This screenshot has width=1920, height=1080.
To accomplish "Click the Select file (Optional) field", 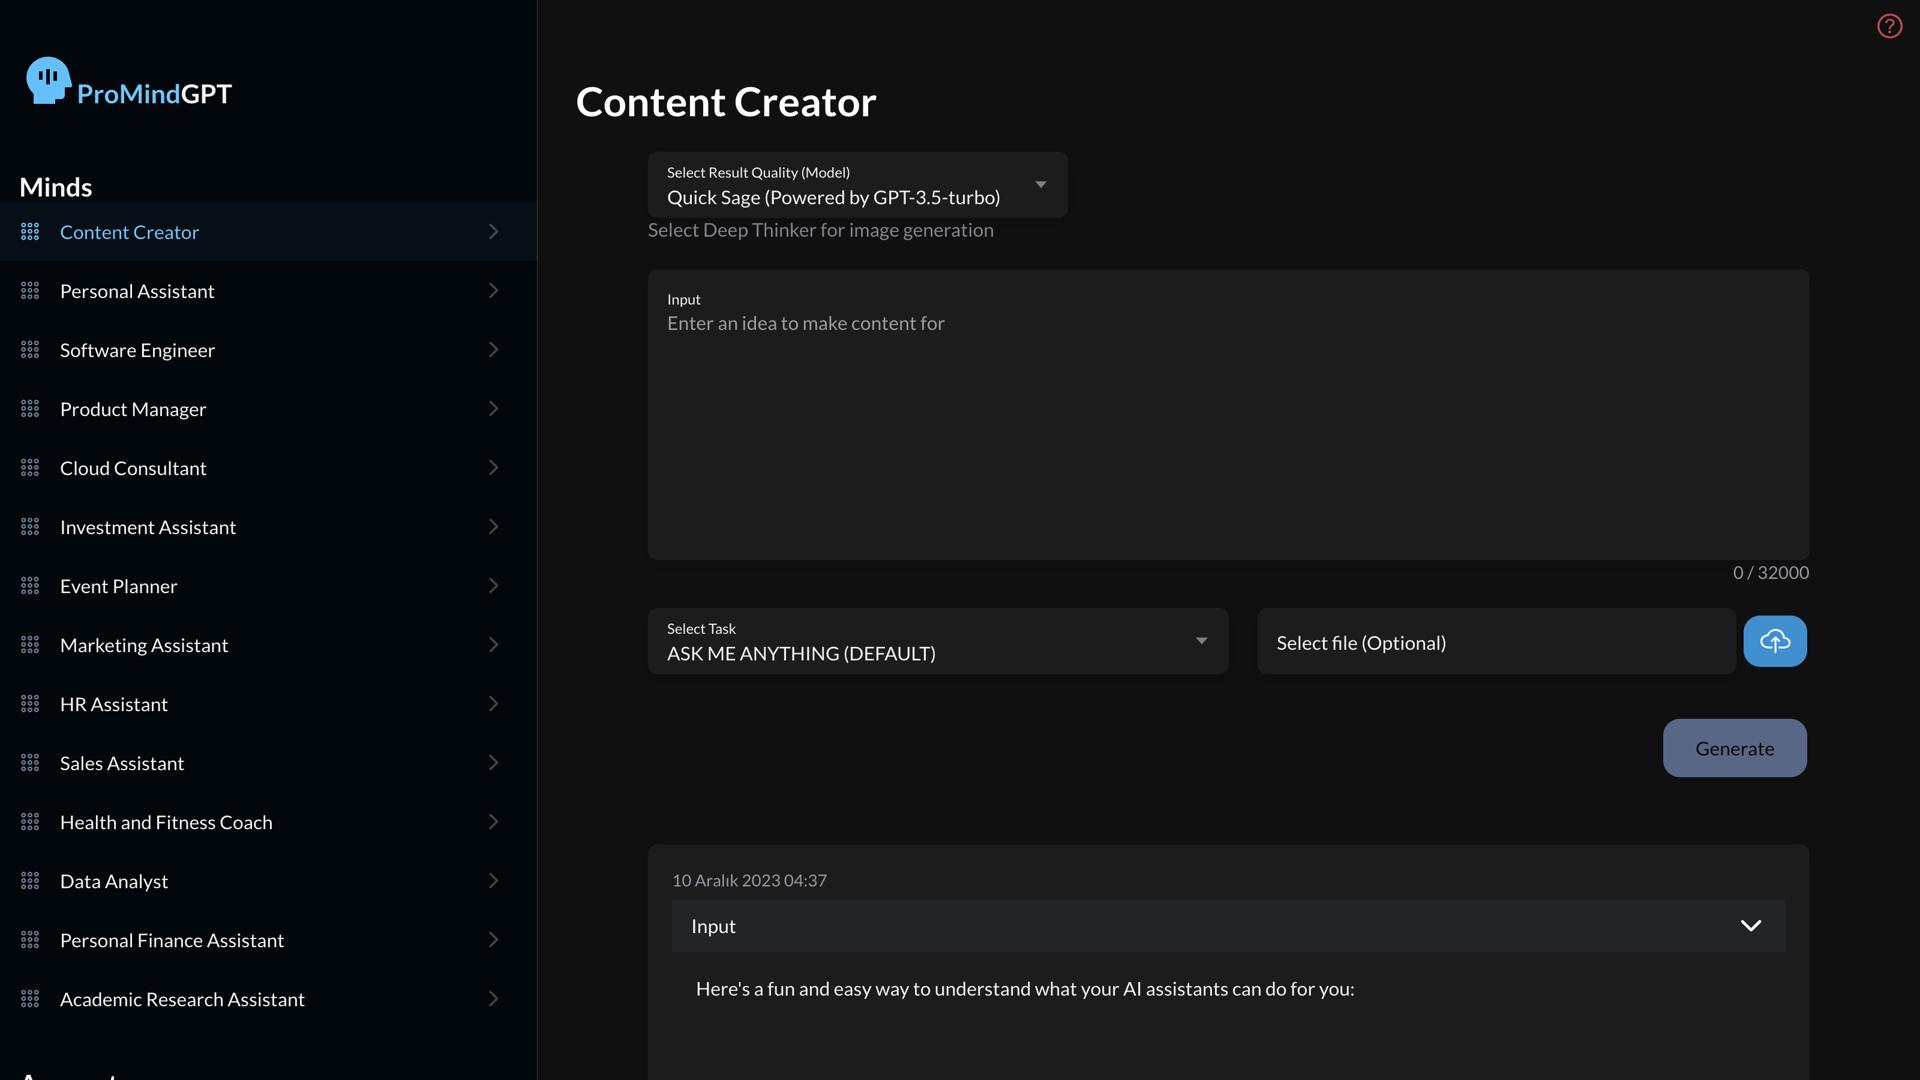I will coord(1495,643).
